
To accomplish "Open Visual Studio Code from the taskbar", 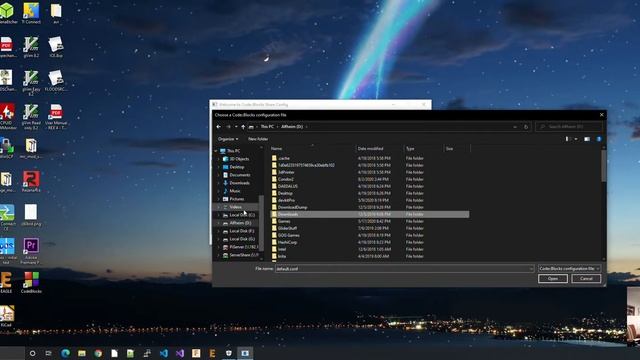I will [x=163, y=353].
